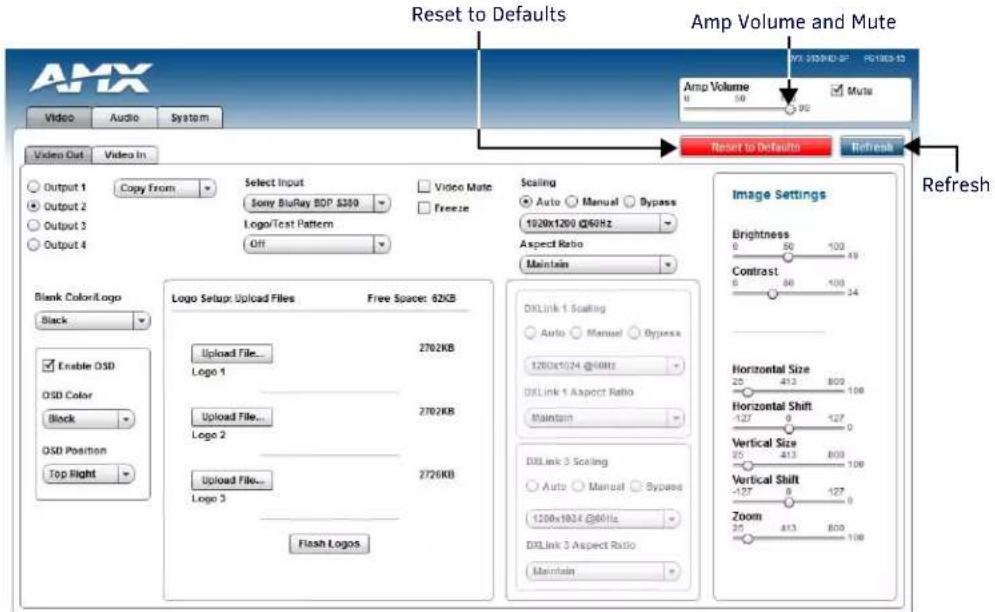
Task: Click Upload File for Logo 1
Action: tap(232, 354)
